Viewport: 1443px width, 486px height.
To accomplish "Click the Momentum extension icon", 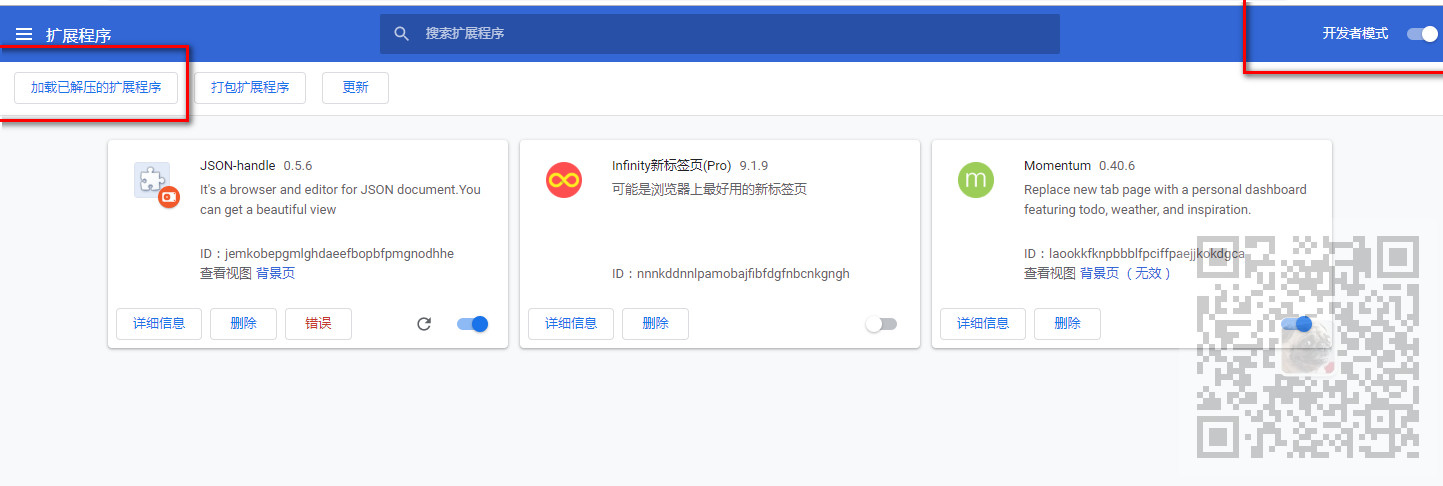I will (976, 180).
